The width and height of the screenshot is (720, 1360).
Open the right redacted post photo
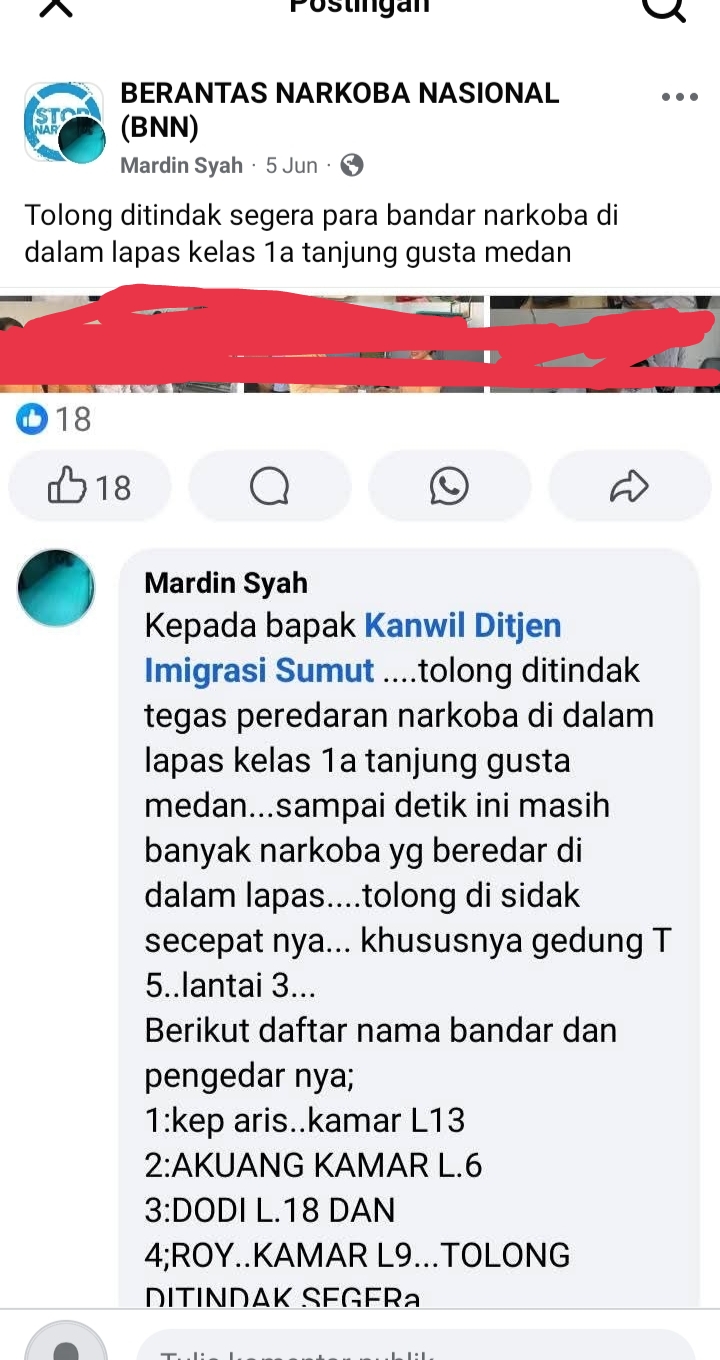pos(605,342)
